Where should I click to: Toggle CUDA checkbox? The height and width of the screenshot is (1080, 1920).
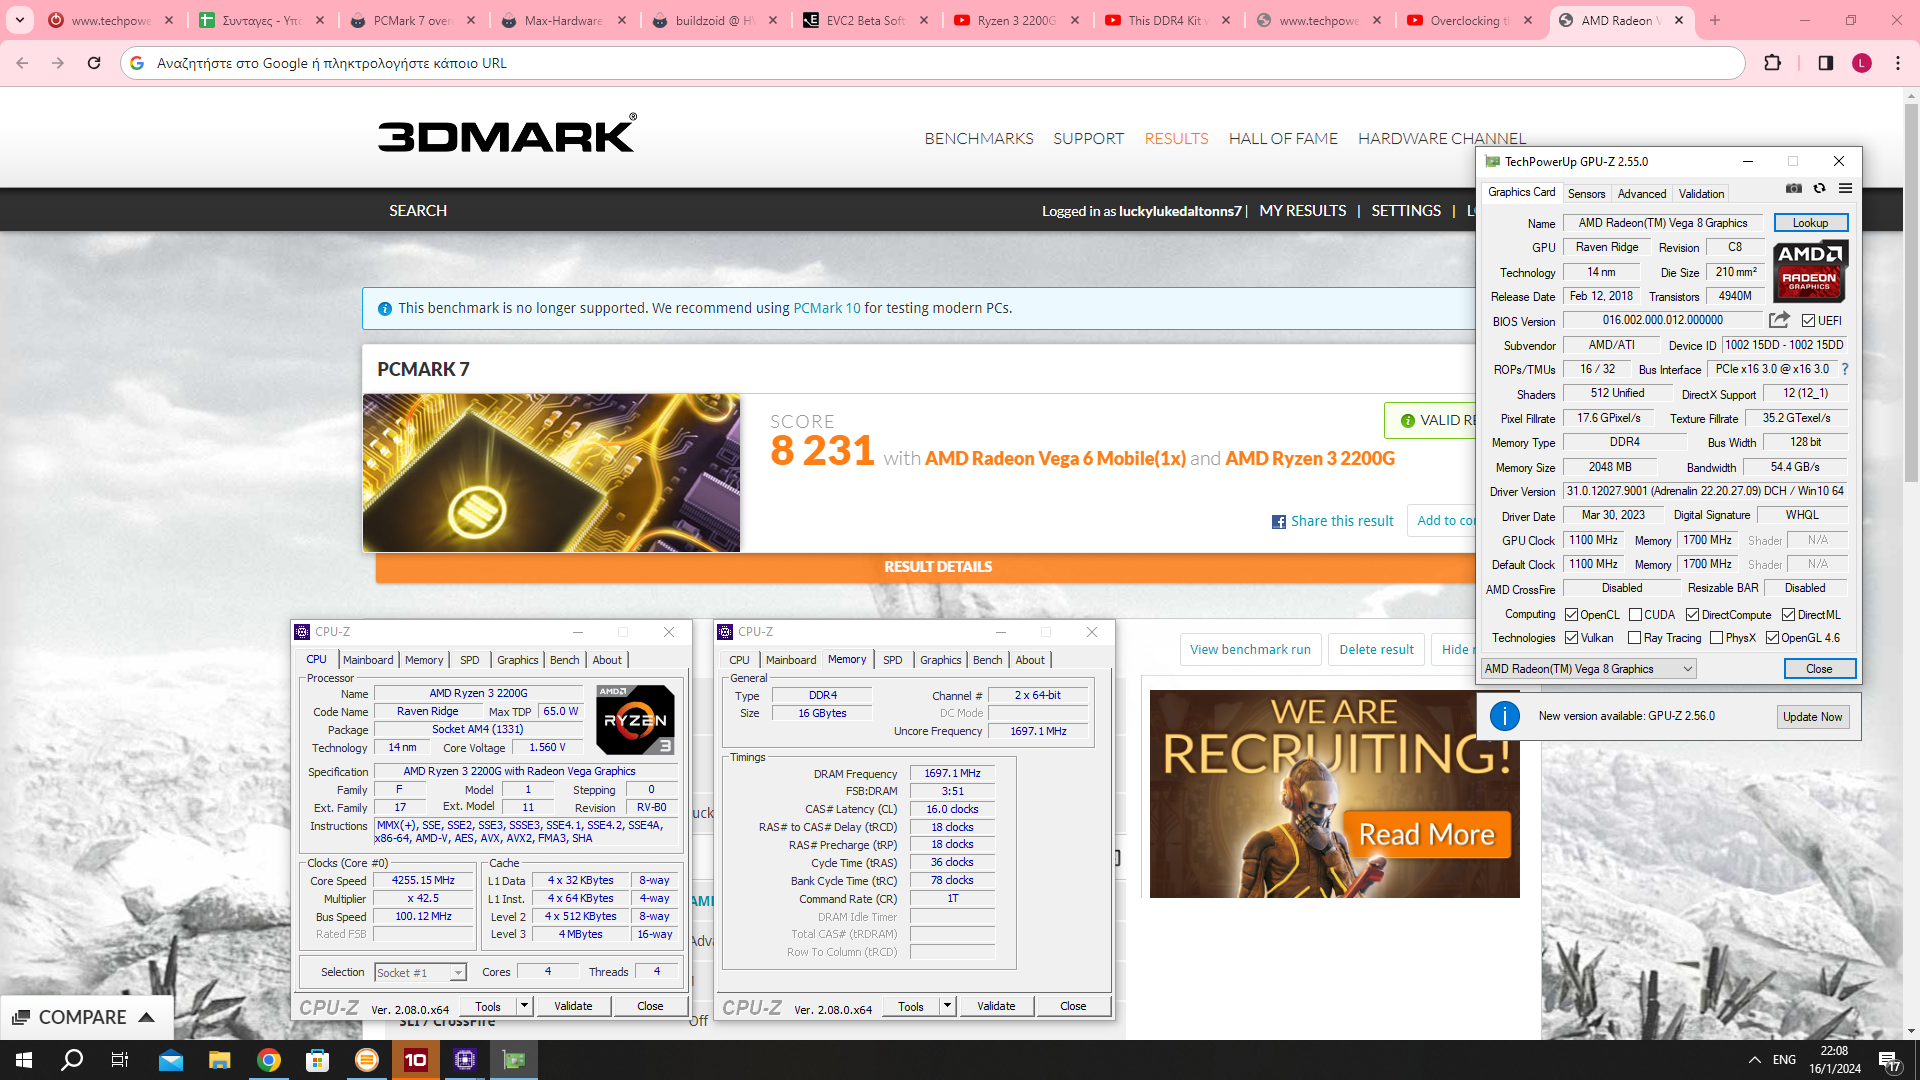[1635, 615]
